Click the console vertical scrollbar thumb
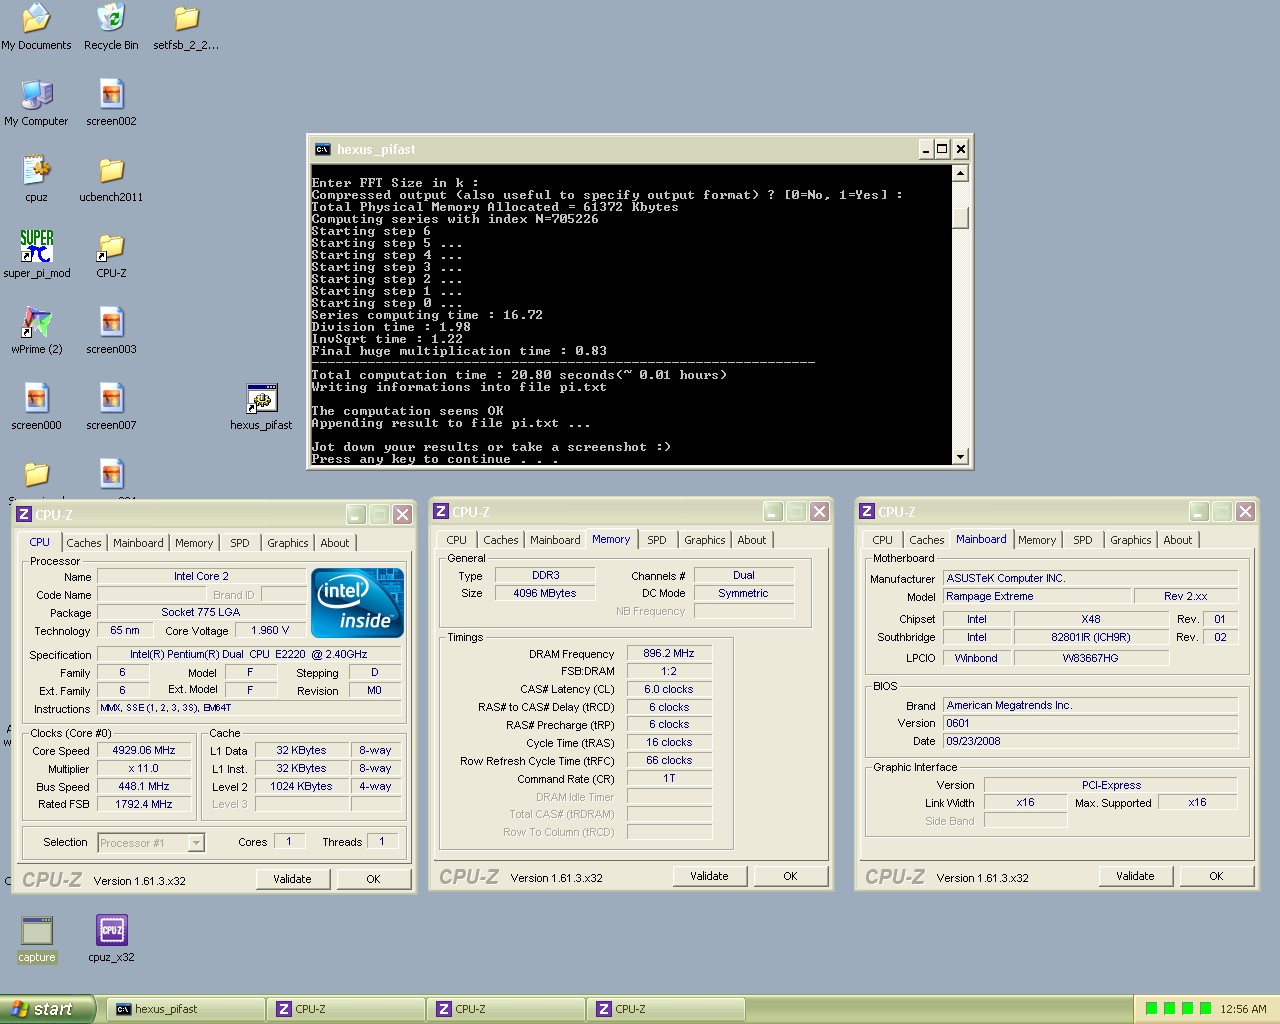 pos(961,218)
